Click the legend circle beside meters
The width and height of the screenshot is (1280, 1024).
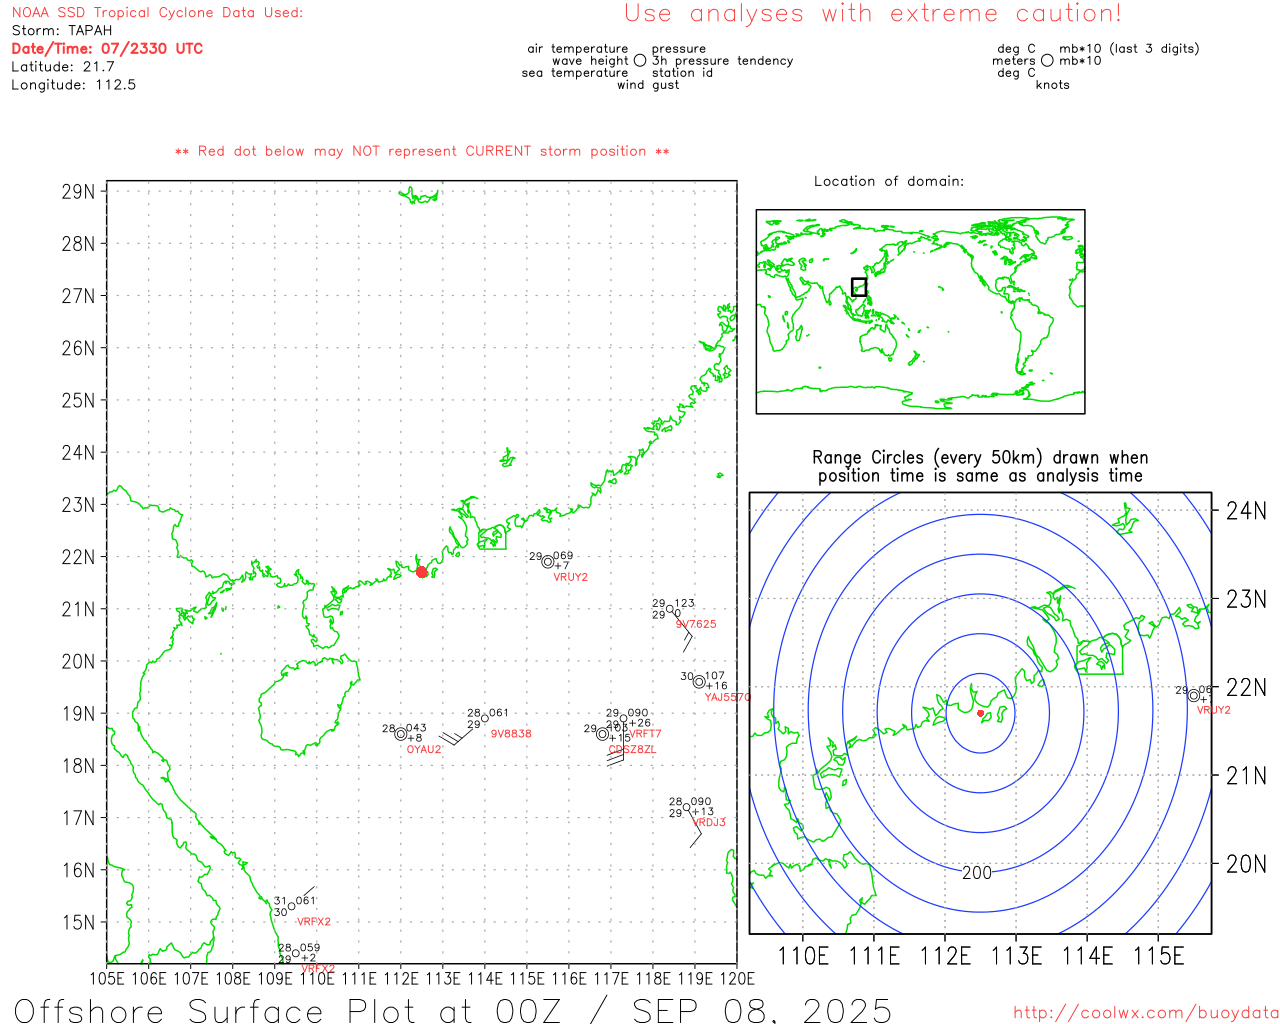[1047, 61]
